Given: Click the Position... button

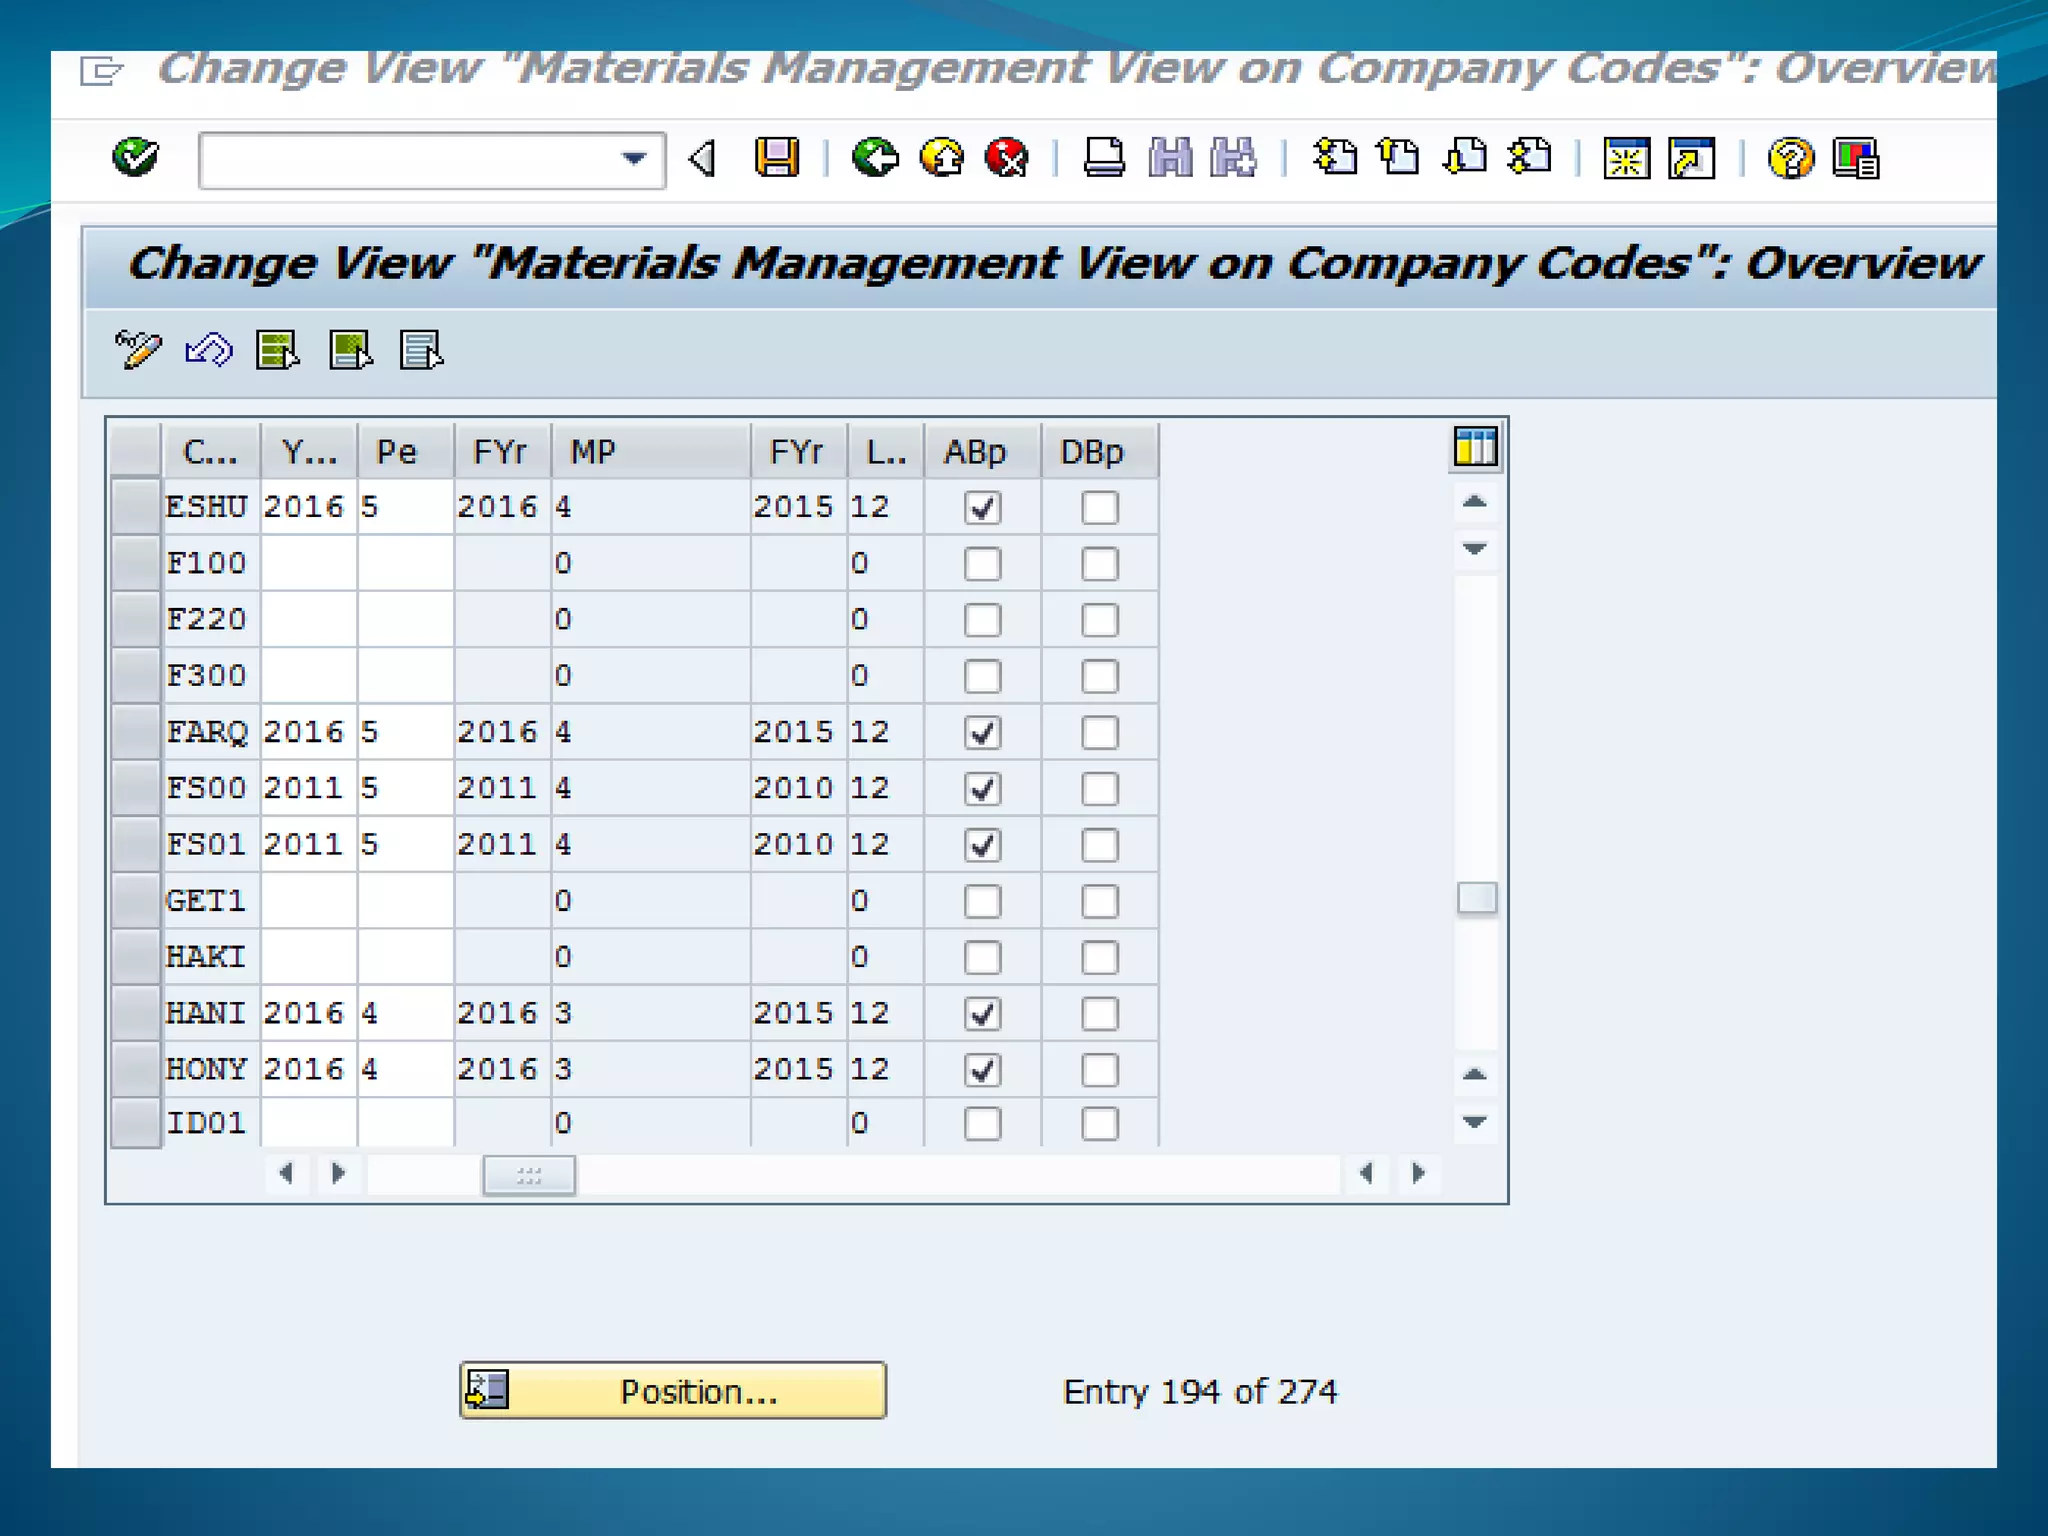Looking at the screenshot, I should pos(673,1390).
